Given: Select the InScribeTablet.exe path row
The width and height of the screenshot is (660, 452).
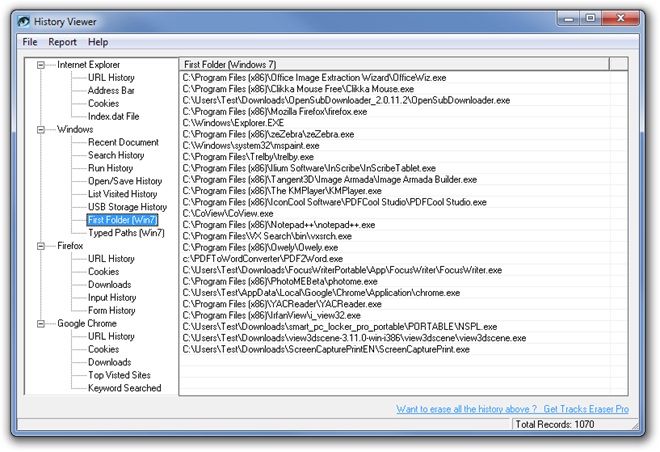Looking at the screenshot, I should pyautogui.click(x=395, y=168).
